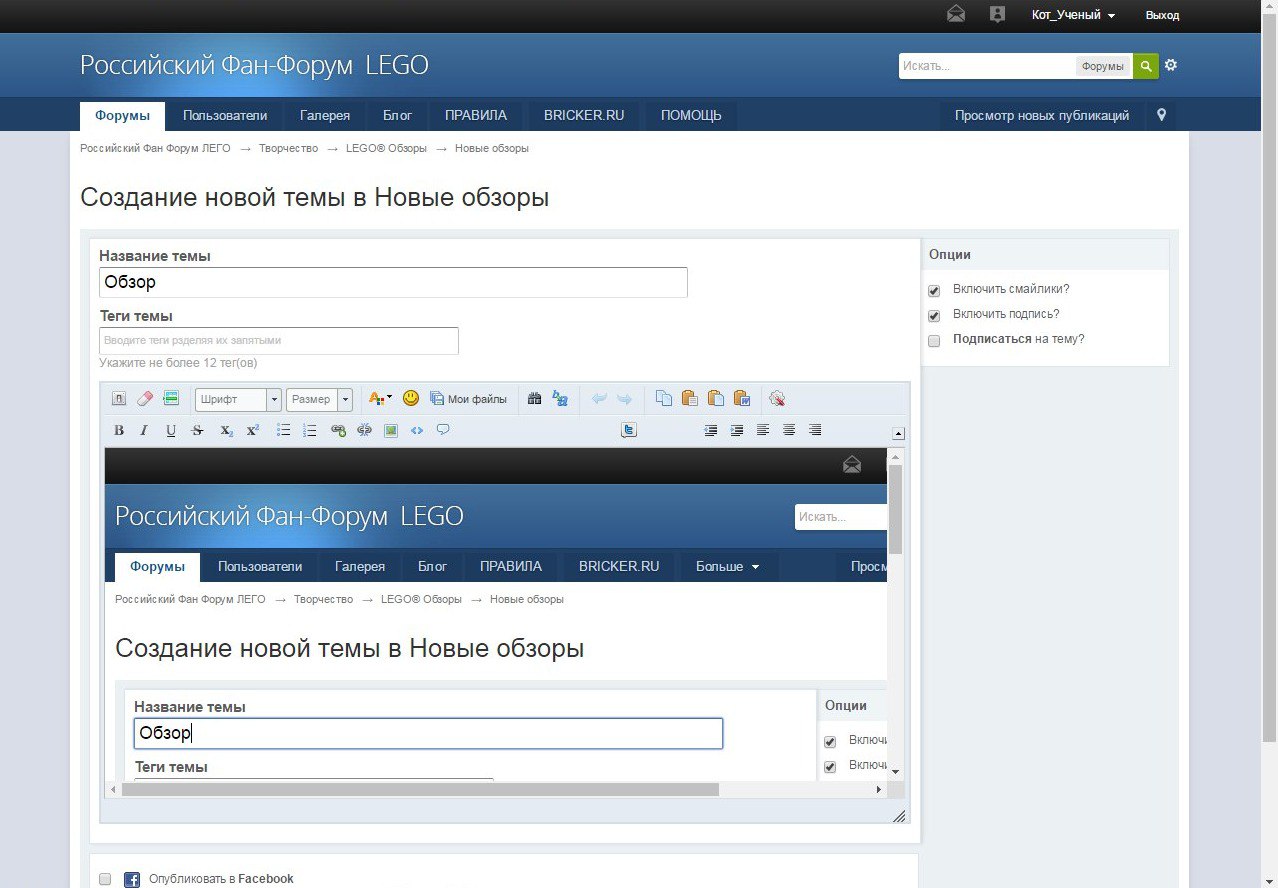Click the 'Название темы' field containing Обзор
The image size is (1278, 888).
[x=393, y=282]
